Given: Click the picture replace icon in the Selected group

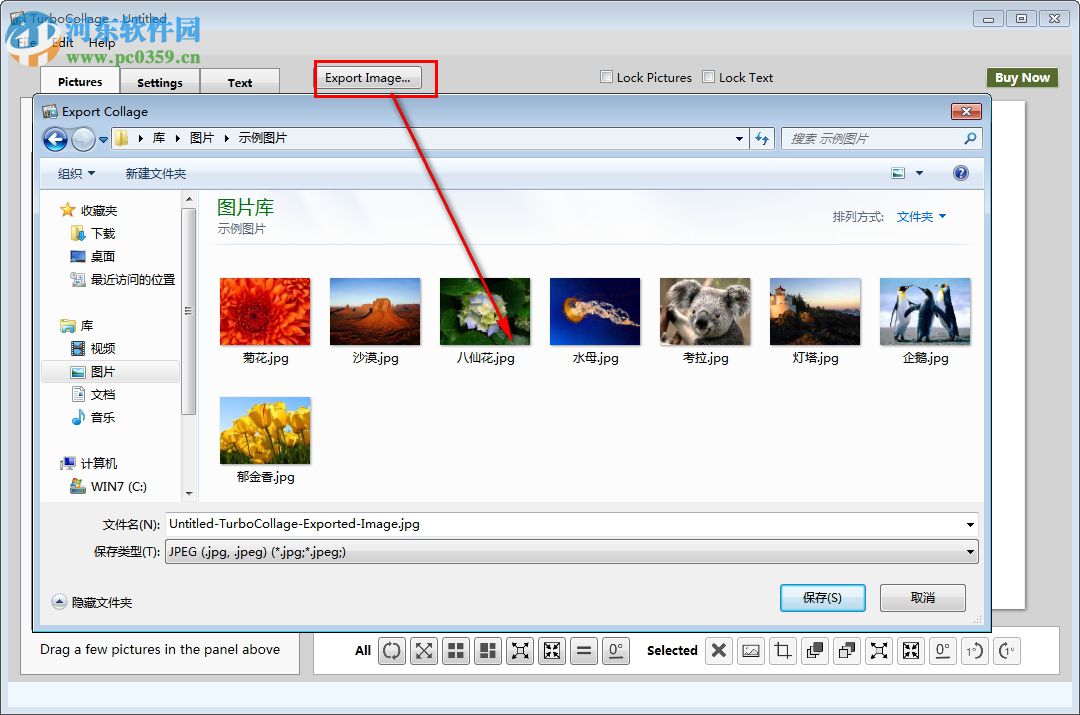Looking at the screenshot, I should point(751,650).
